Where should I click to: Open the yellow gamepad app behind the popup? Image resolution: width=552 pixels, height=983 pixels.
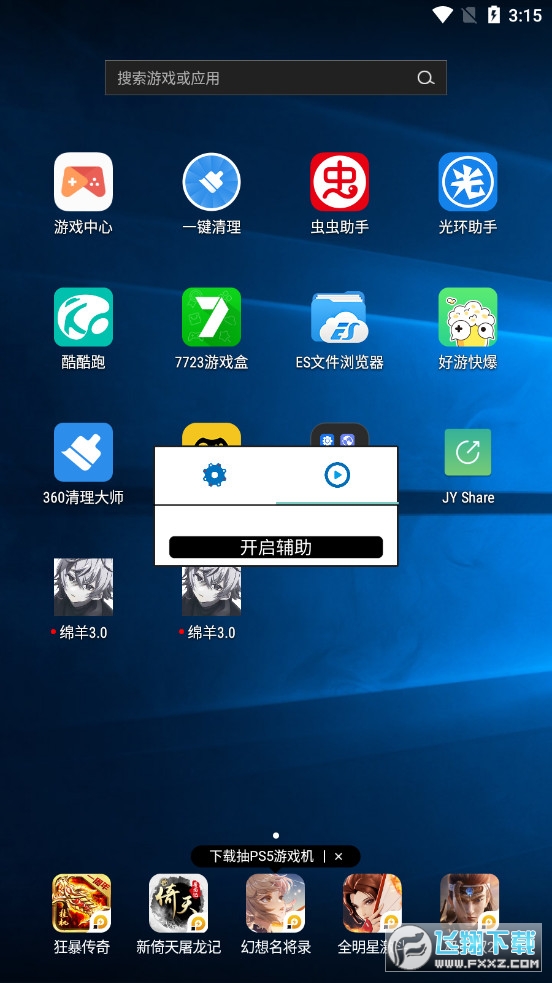(x=211, y=434)
